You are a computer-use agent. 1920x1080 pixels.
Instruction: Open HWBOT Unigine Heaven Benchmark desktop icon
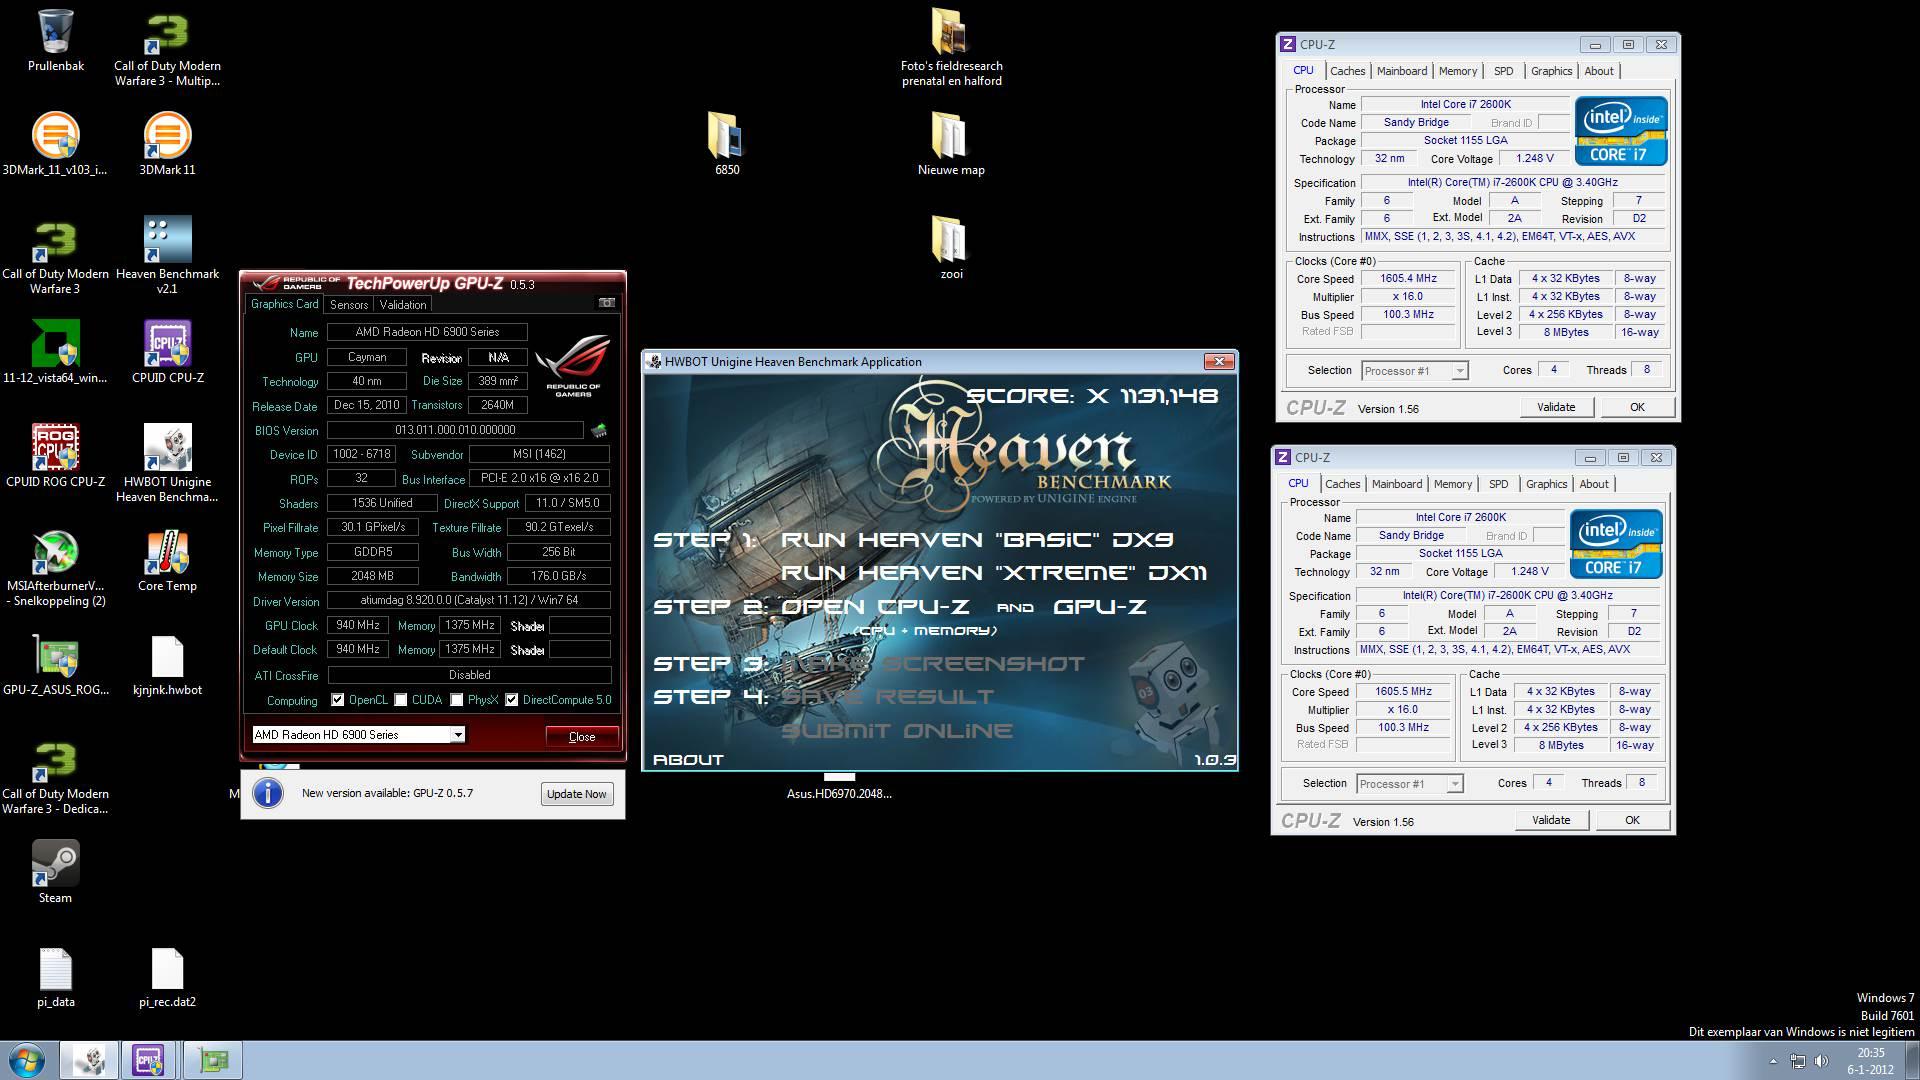click(x=167, y=463)
